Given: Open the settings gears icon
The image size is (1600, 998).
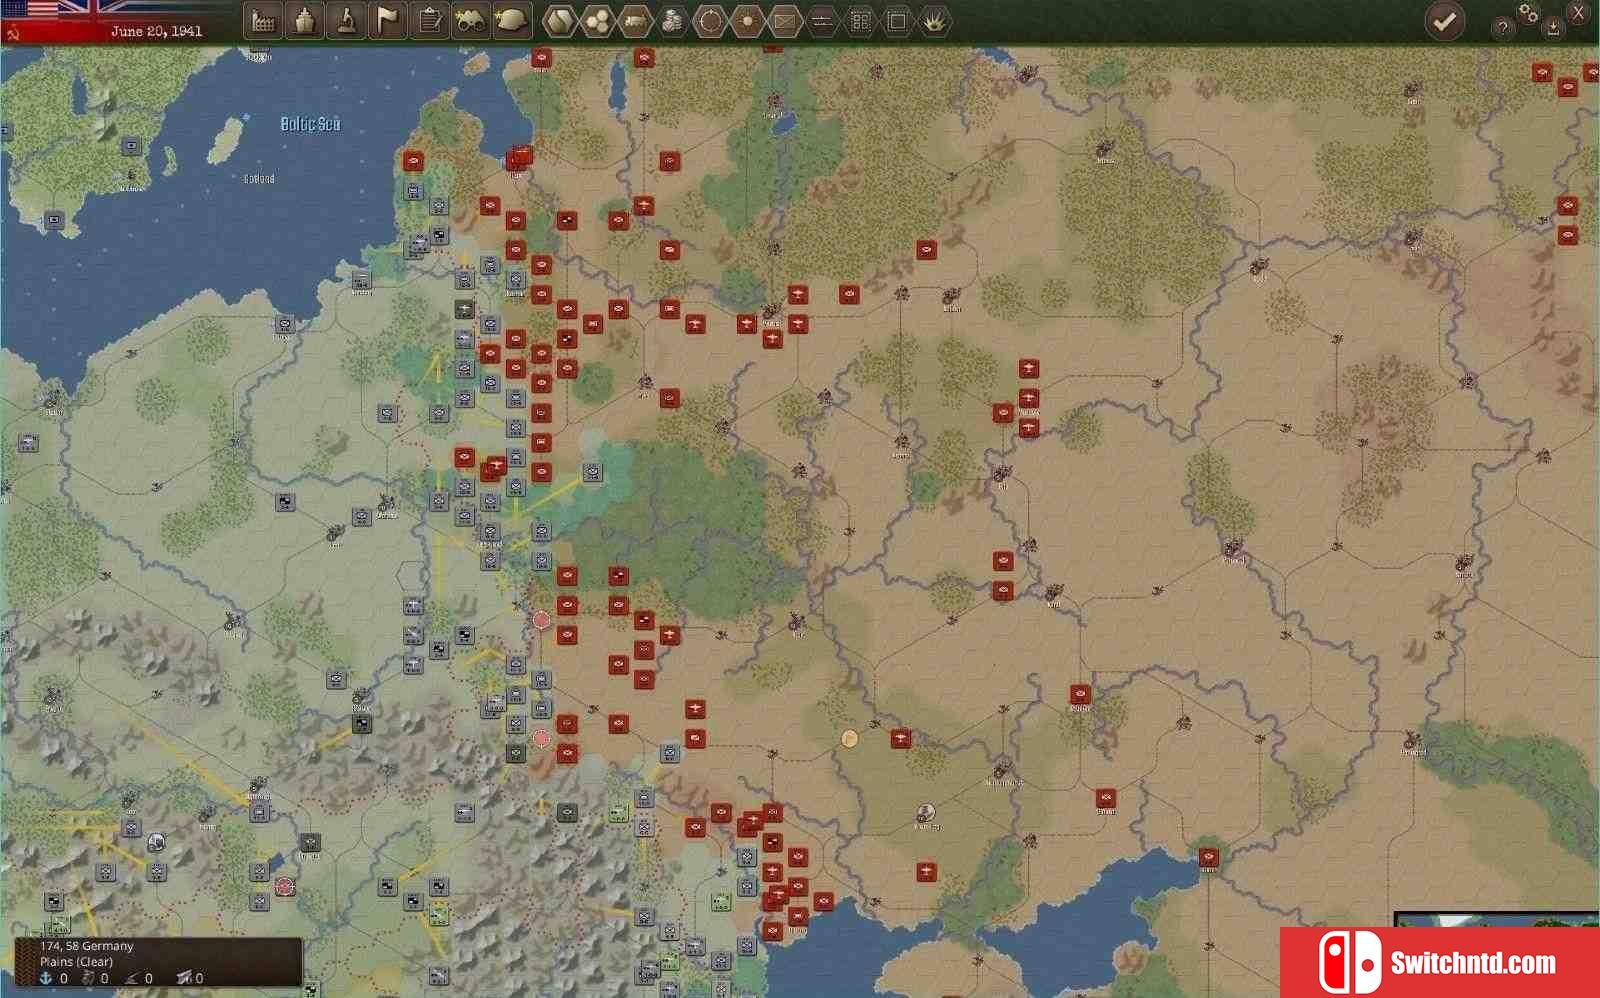Looking at the screenshot, I should point(1528,13).
